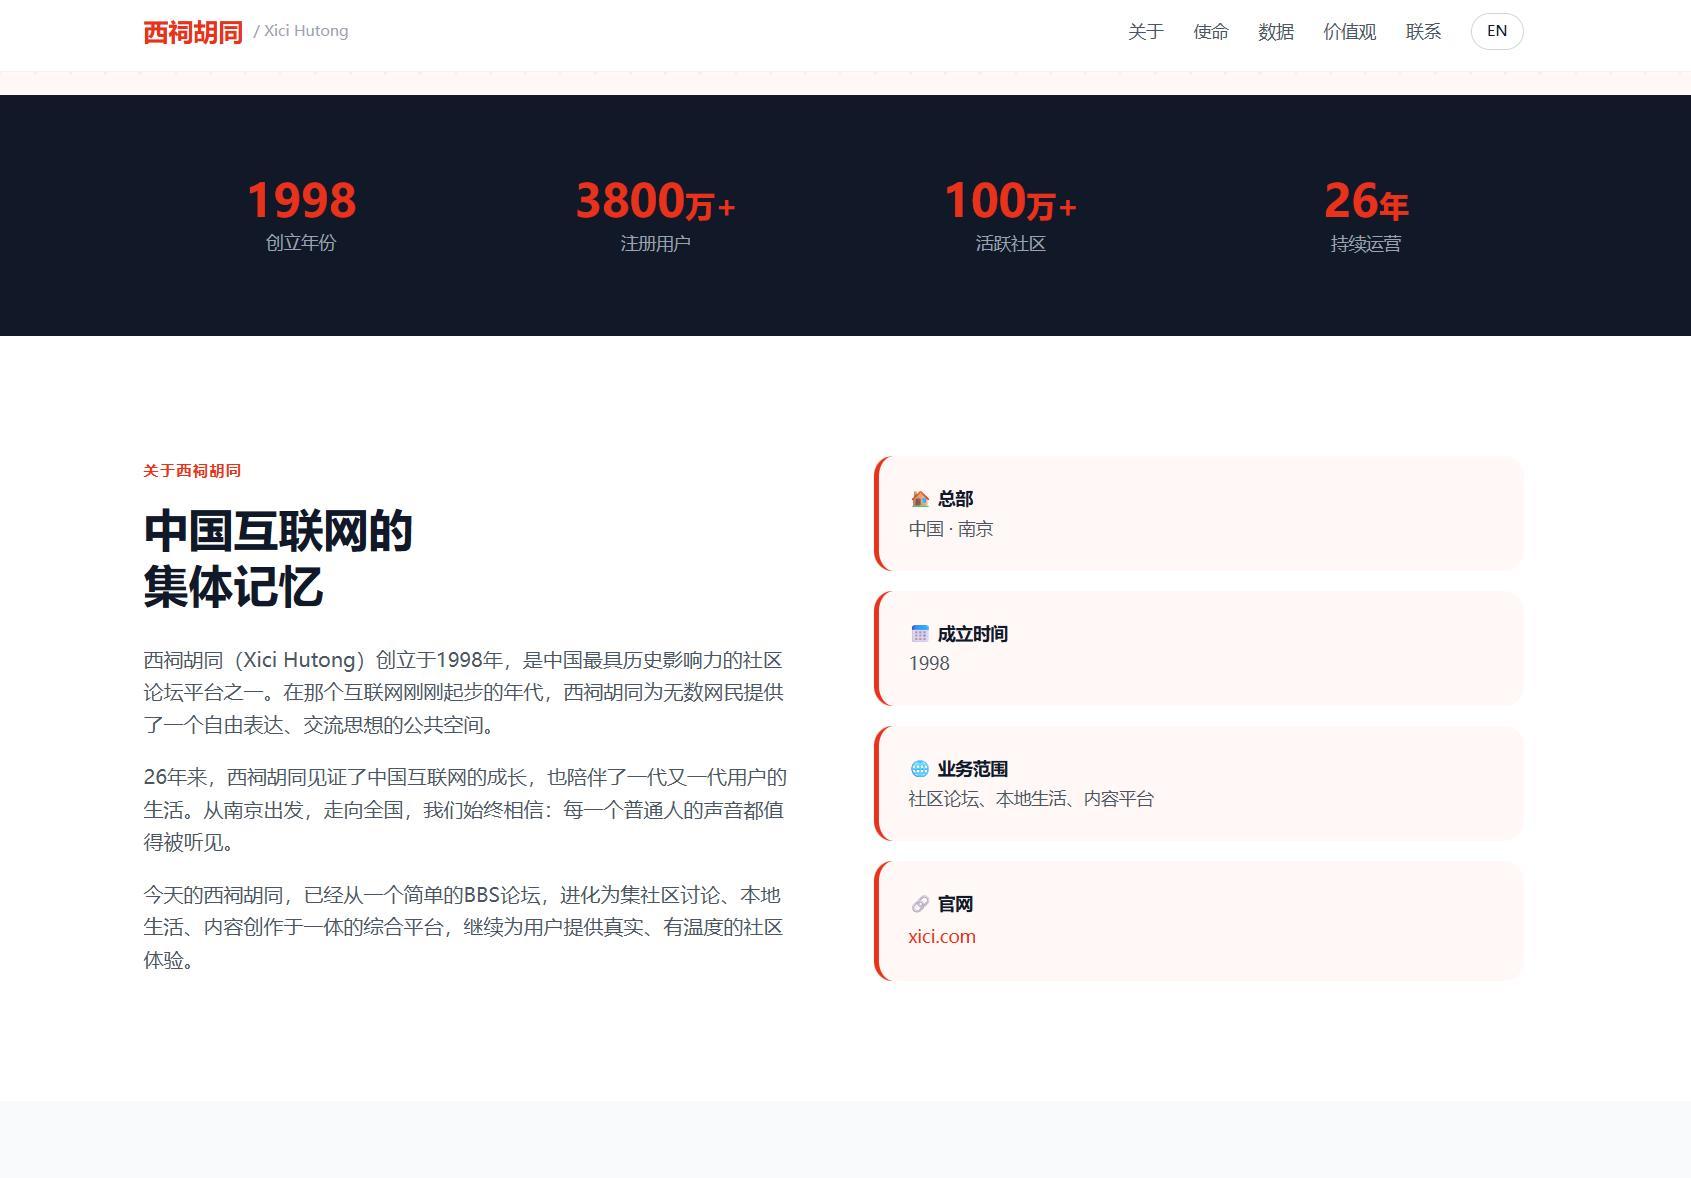Image resolution: width=1691 pixels, height=1178 pixels.
Task: Jump to the 联系 section
Action: pyautogui.click(x=1423, y=32)
